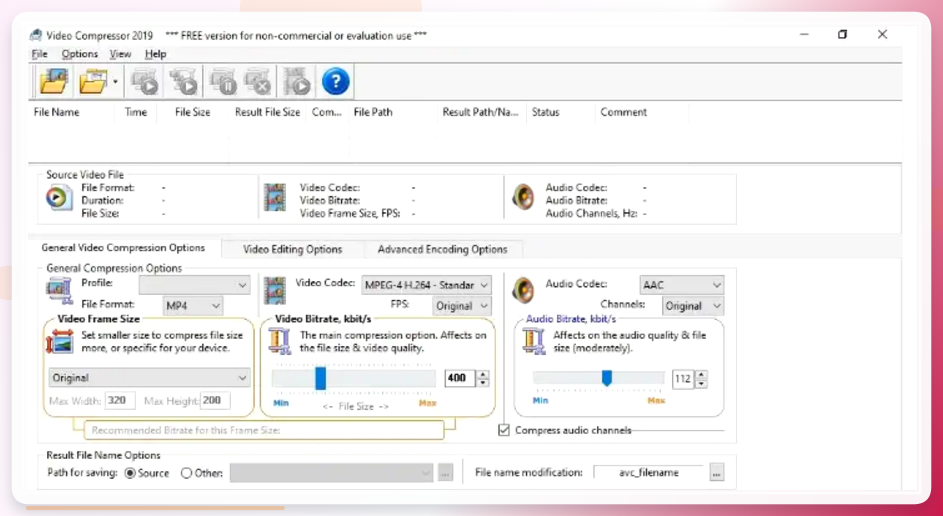Open the Other saving path dropdown
The width and height of the screenshot is (943, 516).
click(331, 473)
